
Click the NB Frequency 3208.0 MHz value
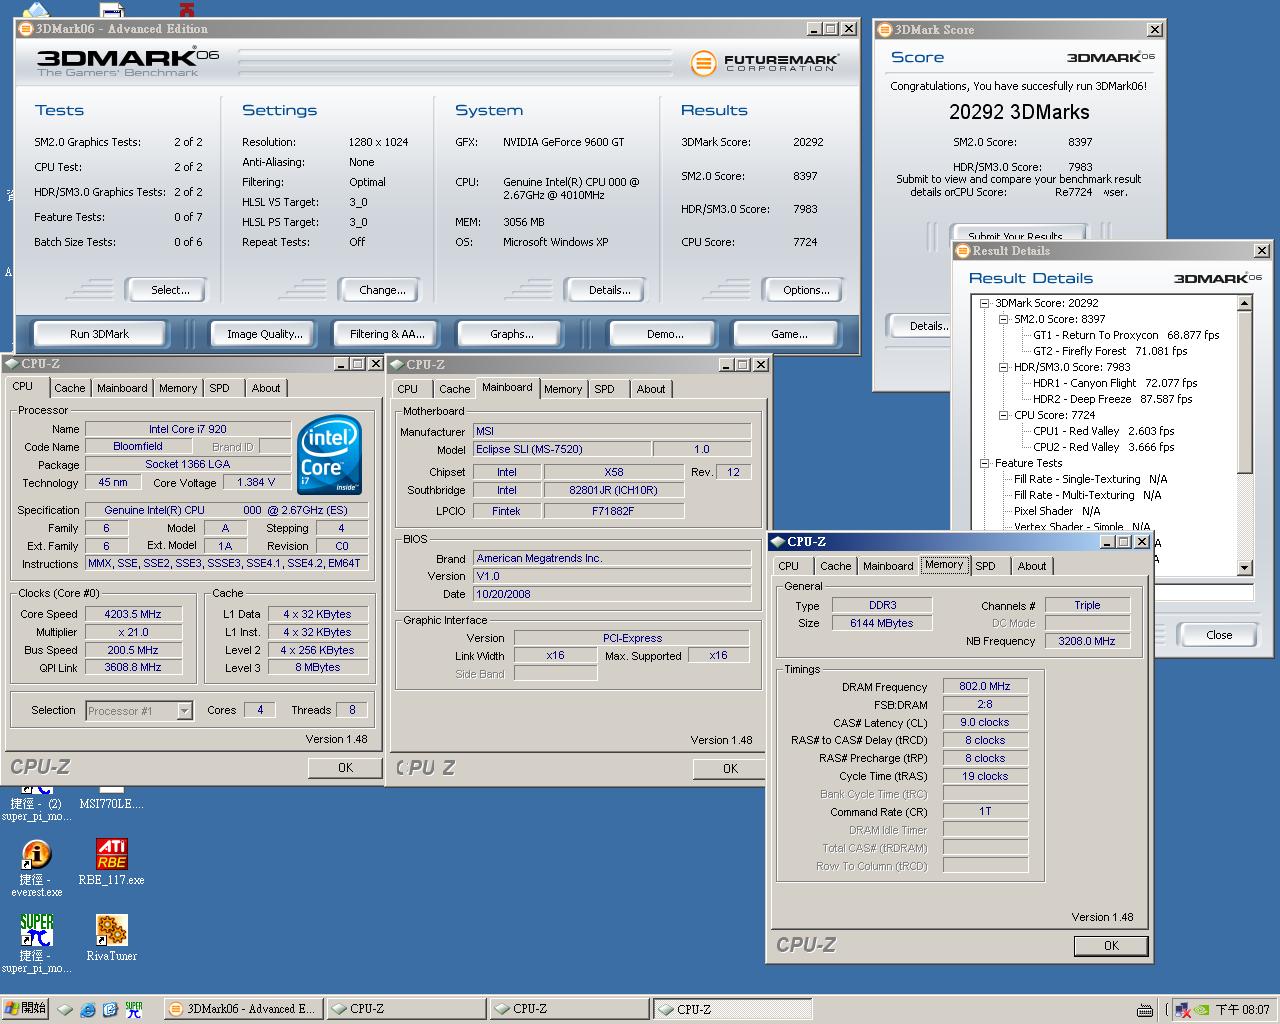click(1087, 641)
